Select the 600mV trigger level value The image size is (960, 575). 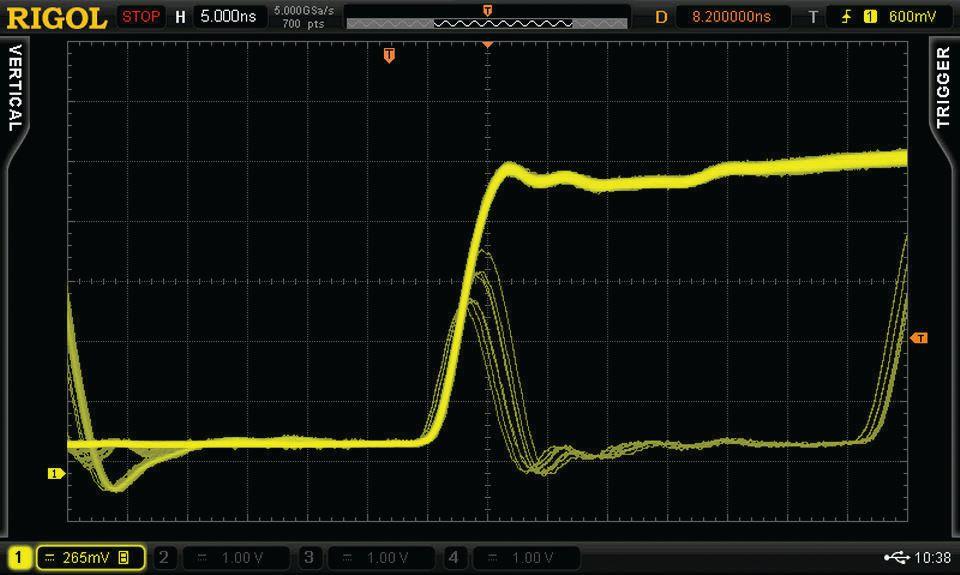912,17
